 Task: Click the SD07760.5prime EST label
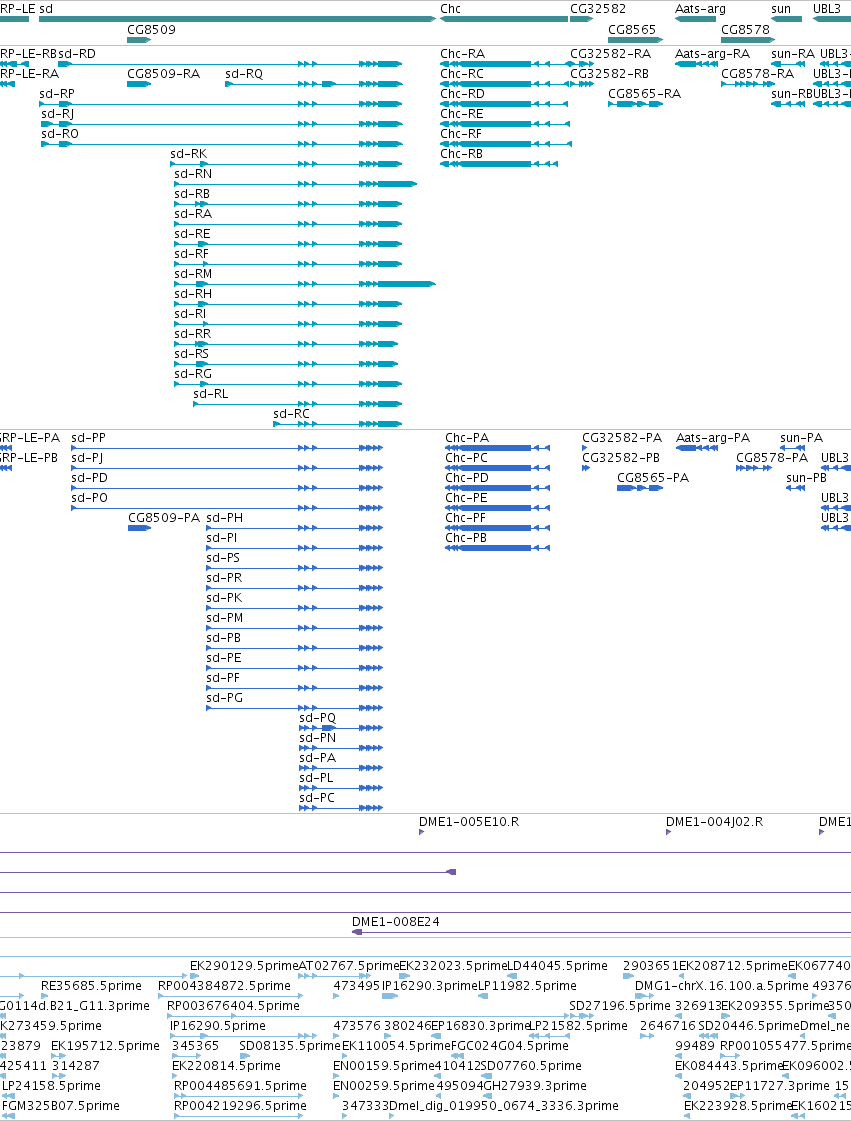(531, 1066)
